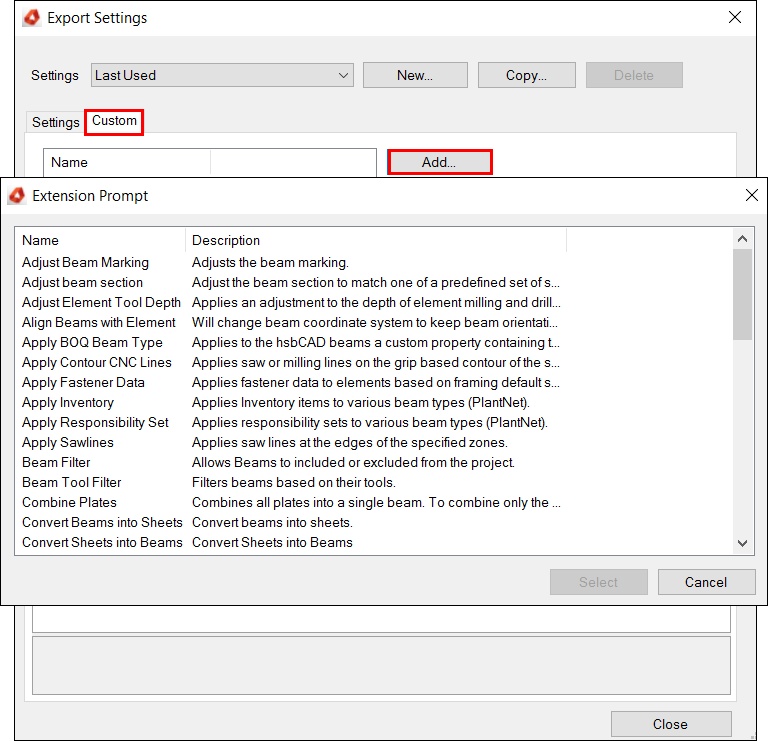768x741 pixels.
Task: Sort by the Description column header
Action: click(x=376, y=240)
